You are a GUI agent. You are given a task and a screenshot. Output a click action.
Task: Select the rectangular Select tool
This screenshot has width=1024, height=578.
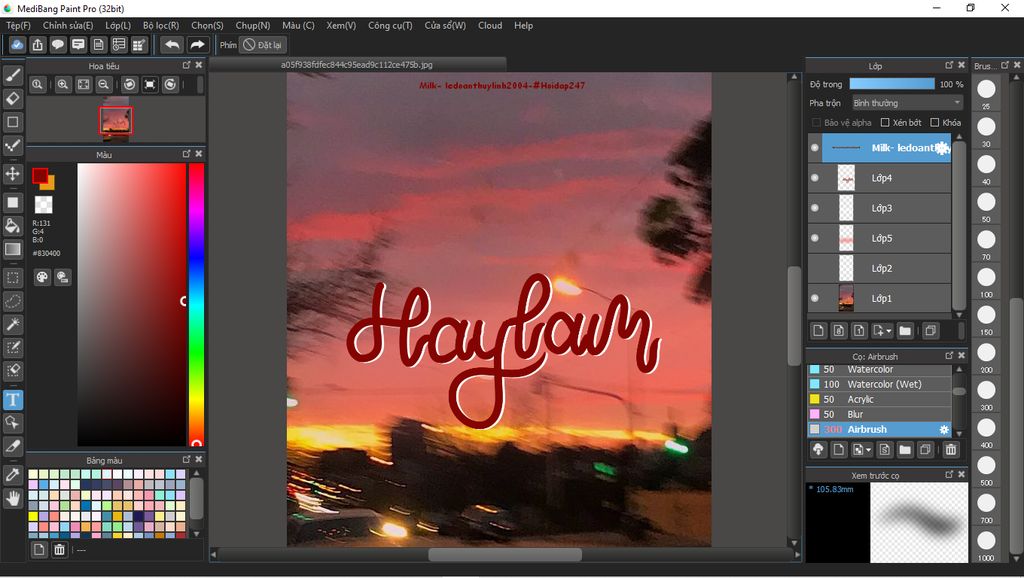point(12,278)
